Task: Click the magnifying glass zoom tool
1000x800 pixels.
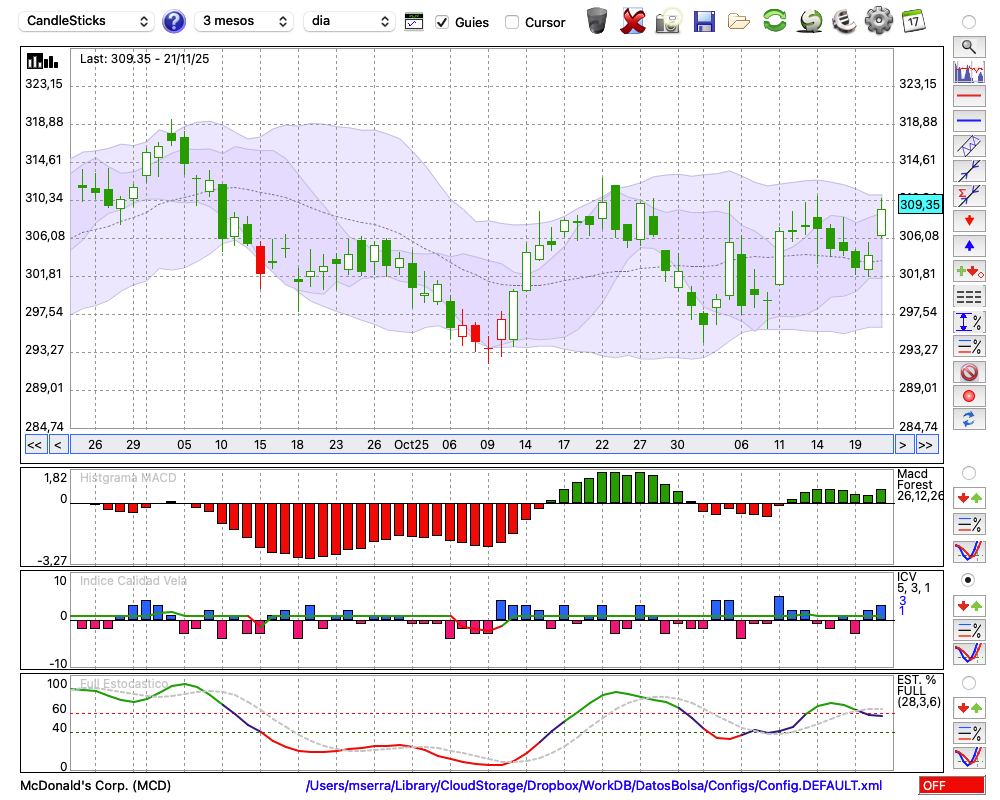Action: point(968,46)
